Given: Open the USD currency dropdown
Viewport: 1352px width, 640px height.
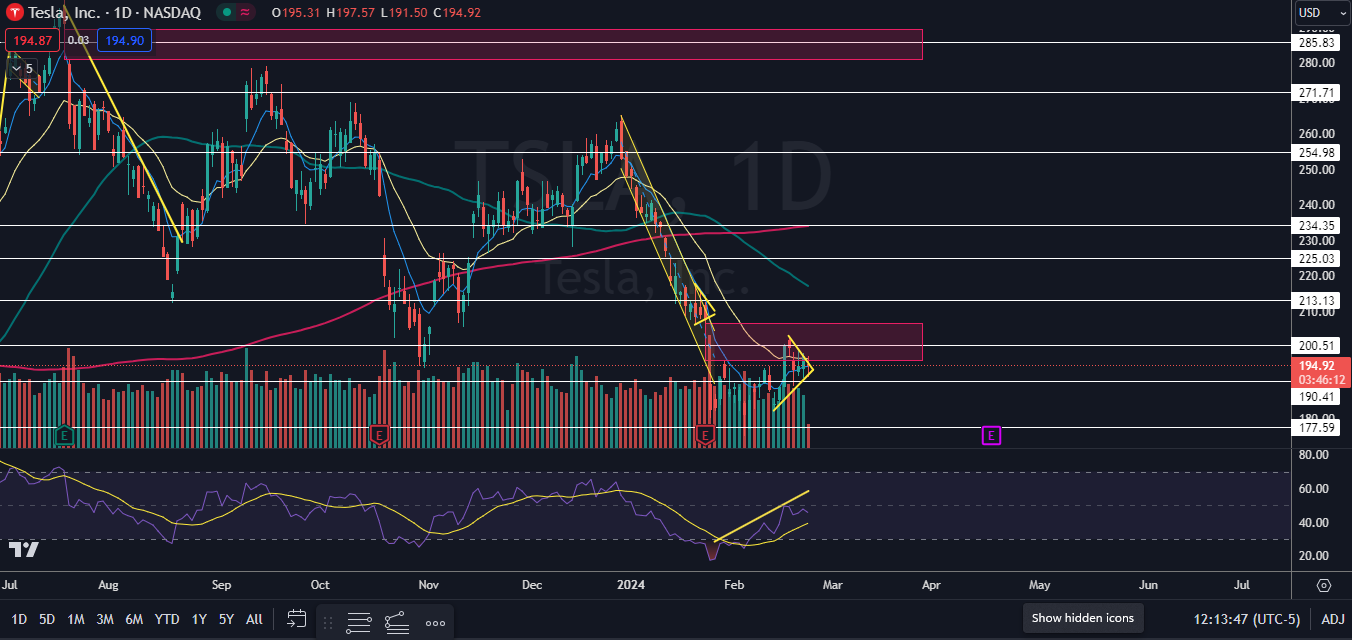Looking at the screenshot, I should pyautogui.click(x=1321, y=13).
